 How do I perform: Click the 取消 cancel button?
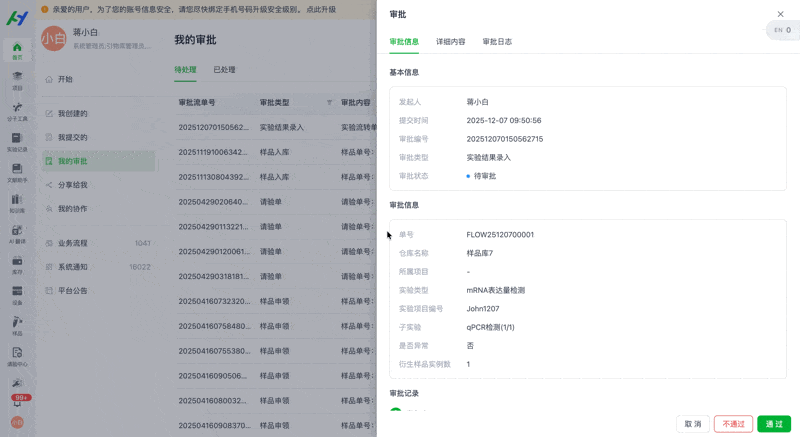[693, 424]
